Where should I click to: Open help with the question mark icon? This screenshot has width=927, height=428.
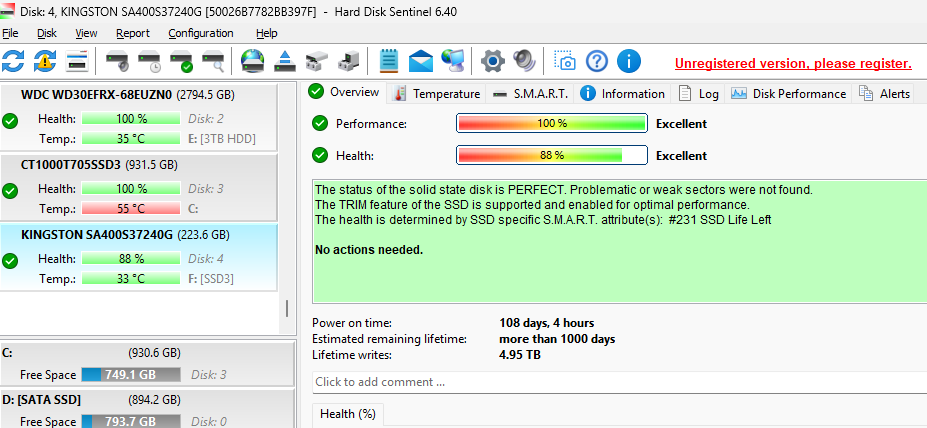pyautogui.click(x=597, y=60)
